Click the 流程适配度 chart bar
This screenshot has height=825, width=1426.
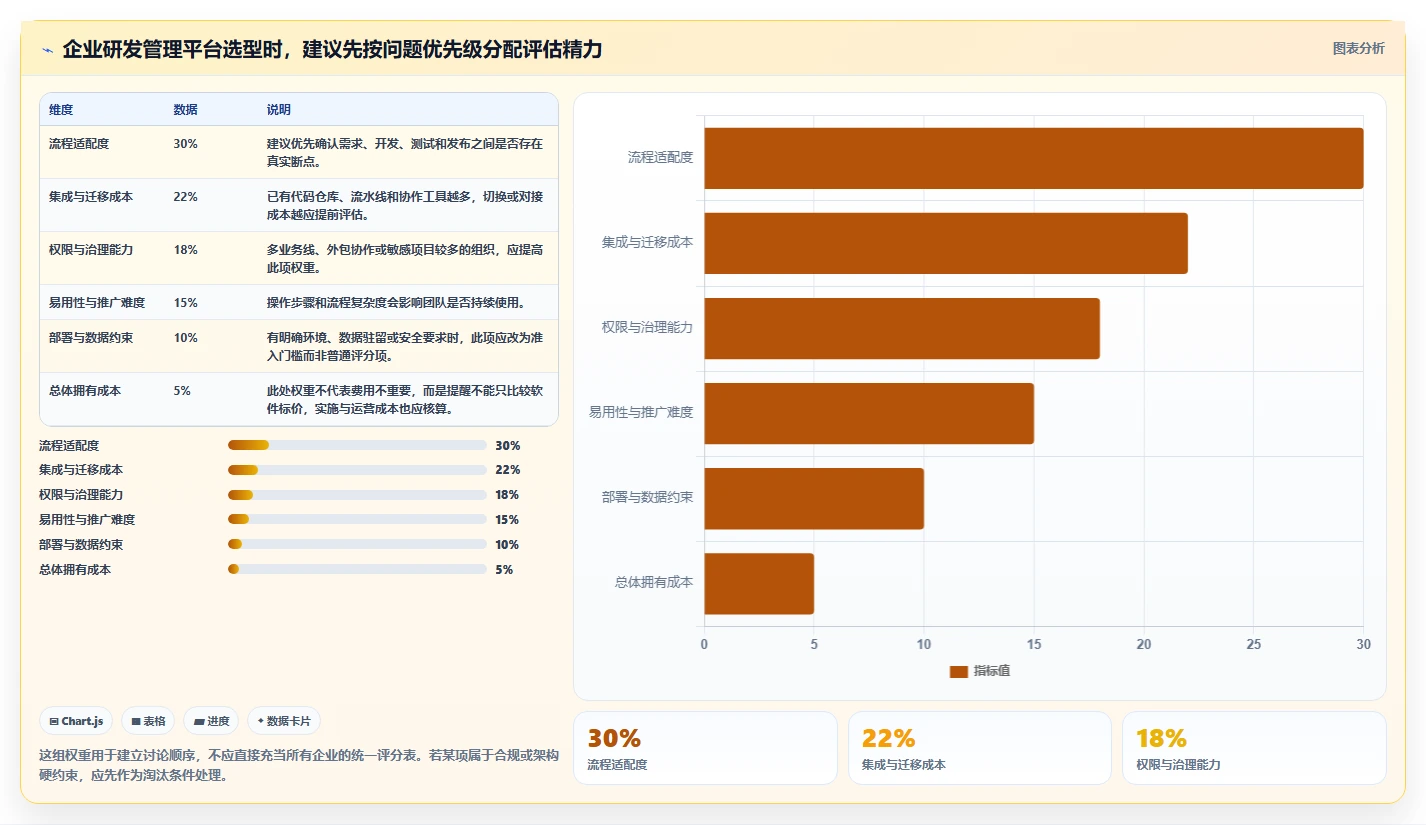click(x=1034, y=158)
